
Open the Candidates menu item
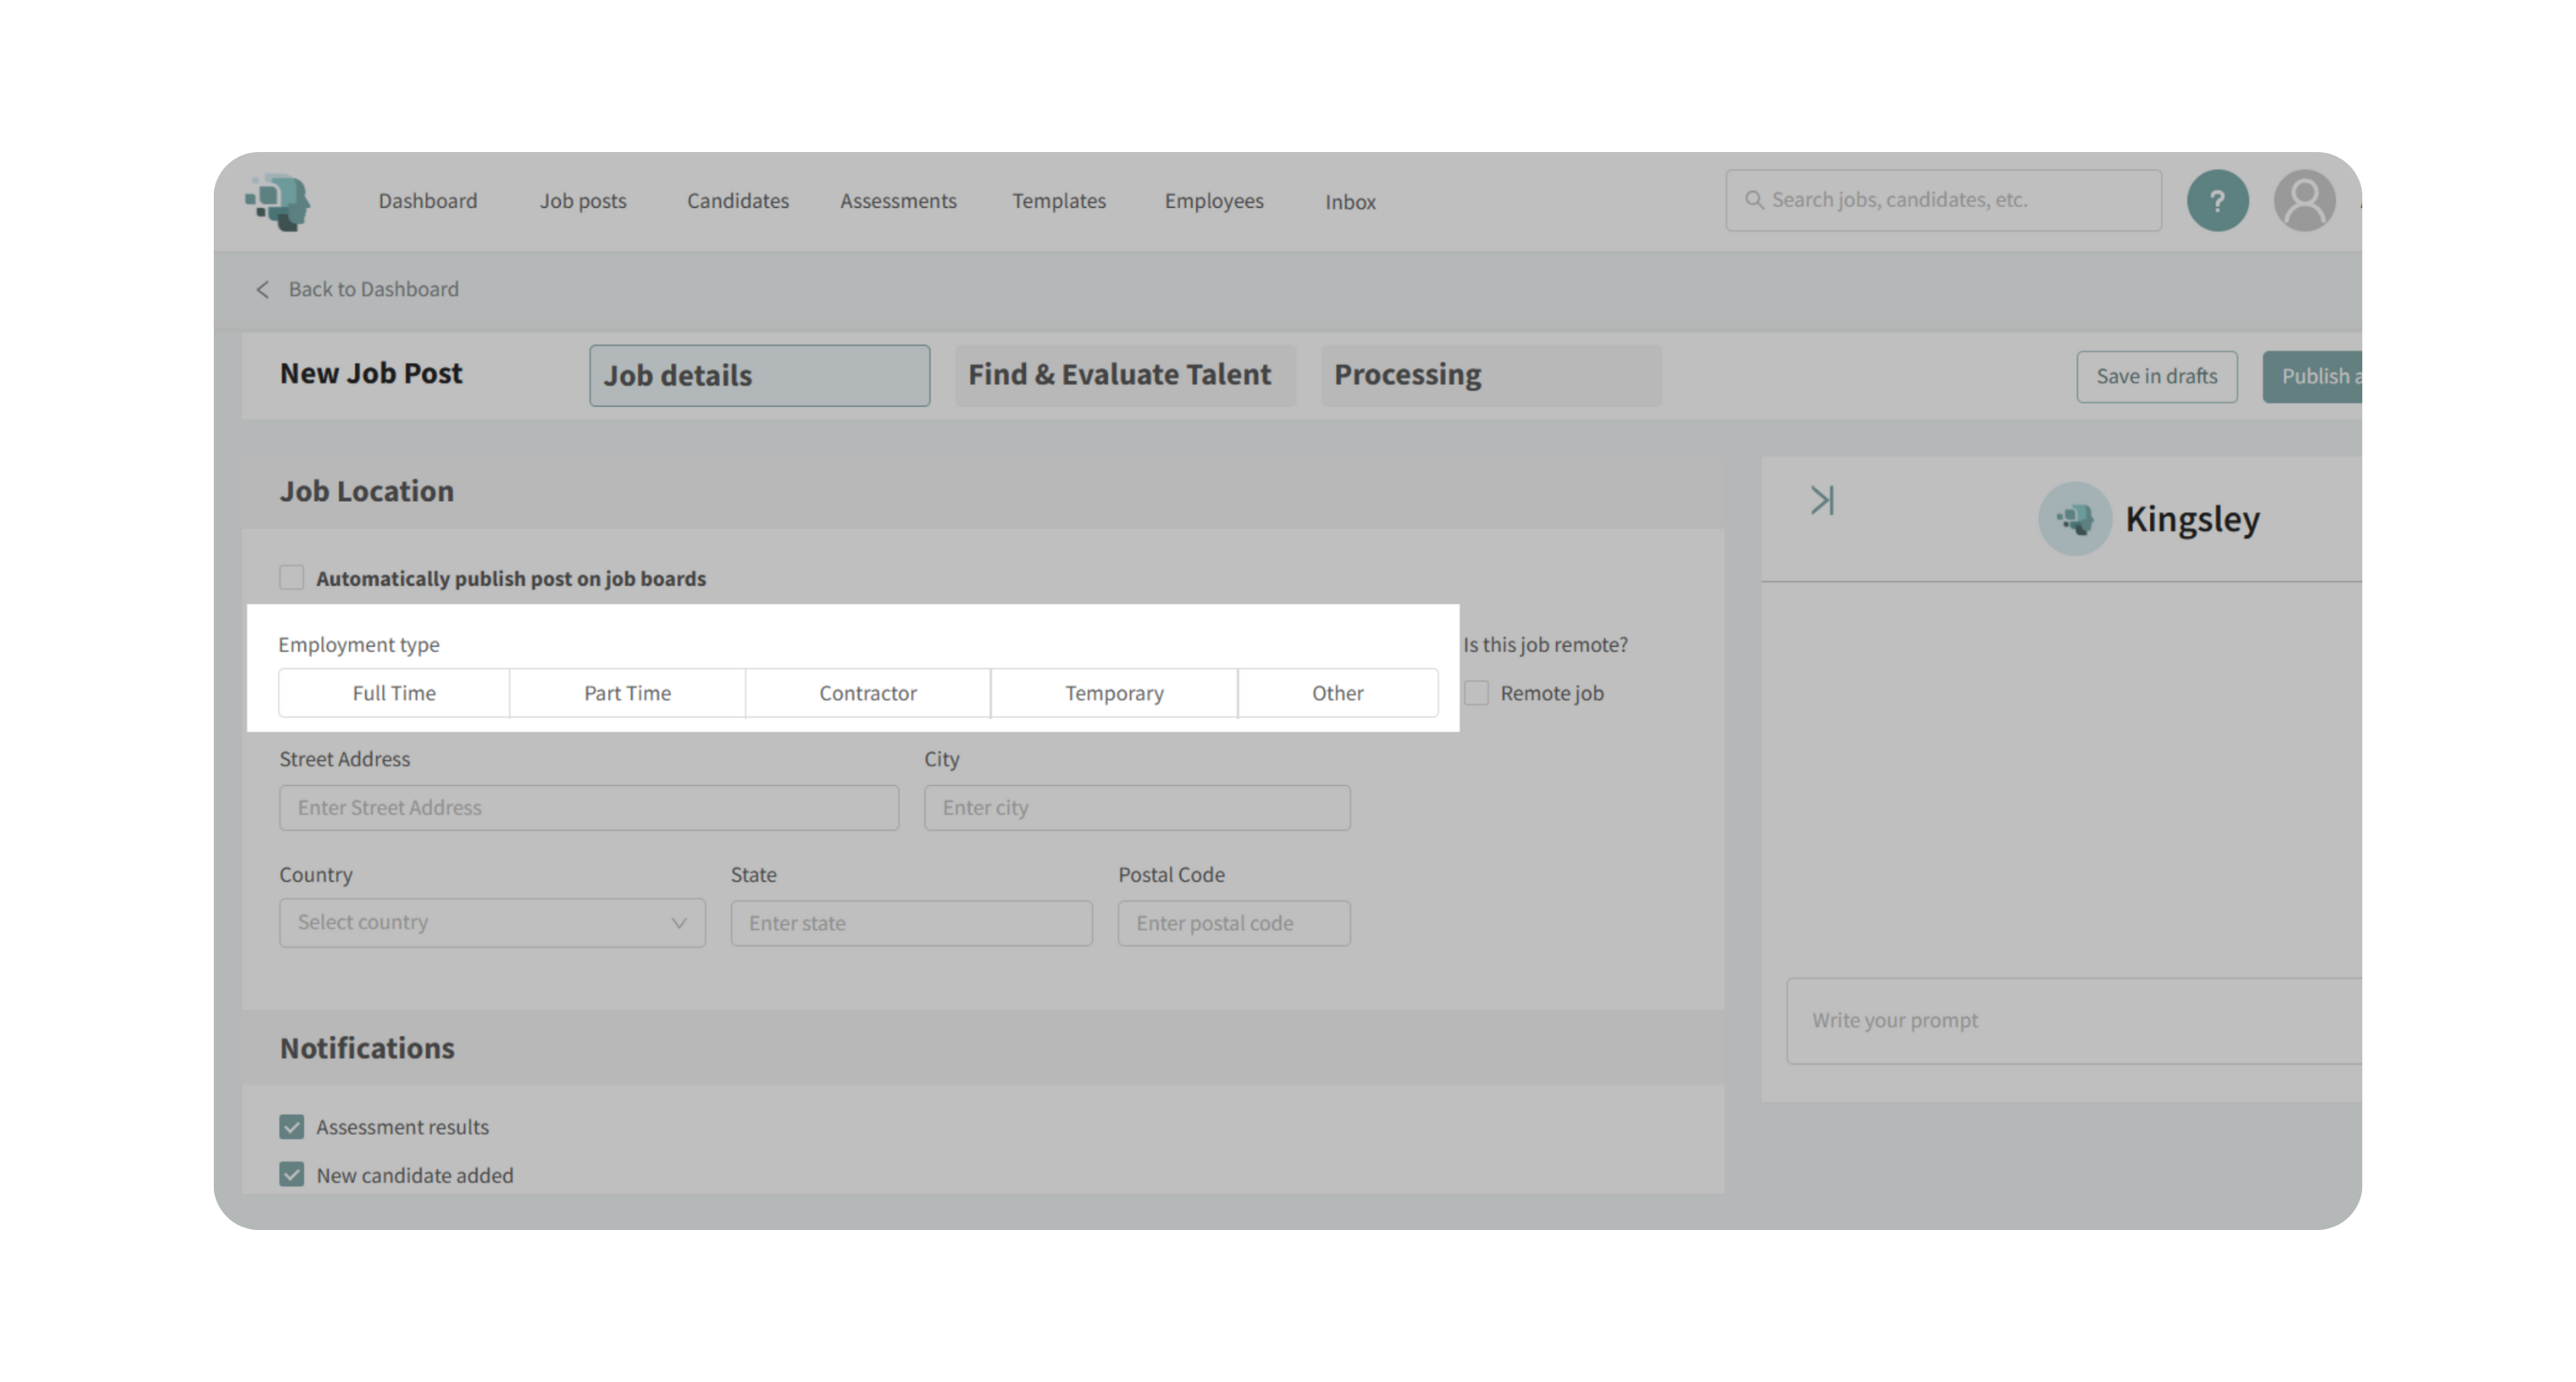(737, 201)
